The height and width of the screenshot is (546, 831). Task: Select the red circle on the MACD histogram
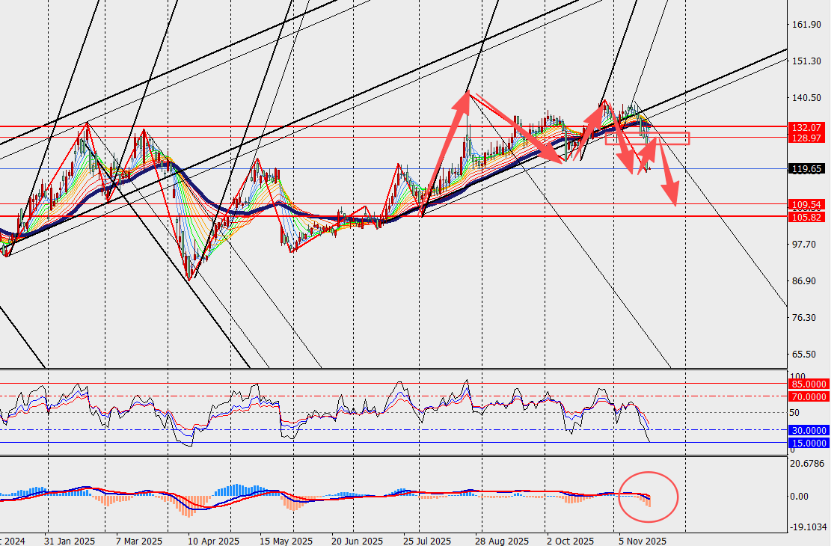648,496
